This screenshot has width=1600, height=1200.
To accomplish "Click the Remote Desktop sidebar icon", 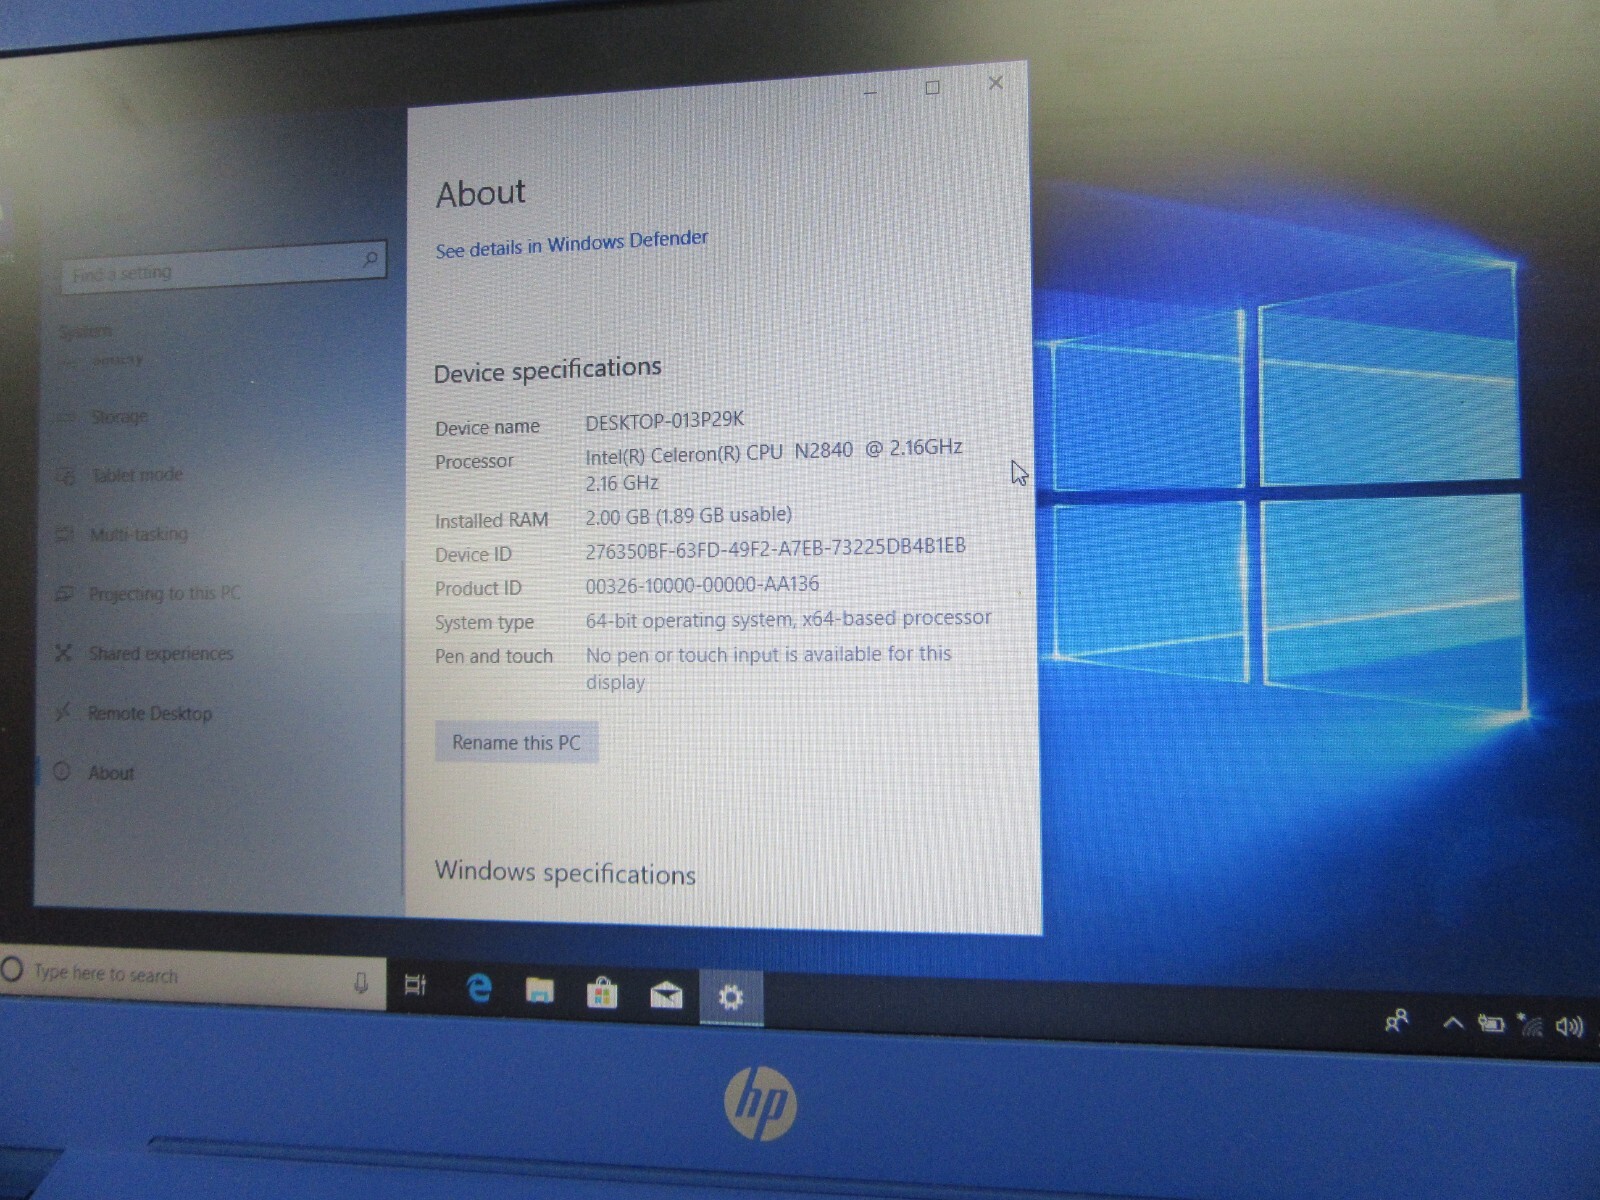I will pyautogui.click(x=63, y=712).
